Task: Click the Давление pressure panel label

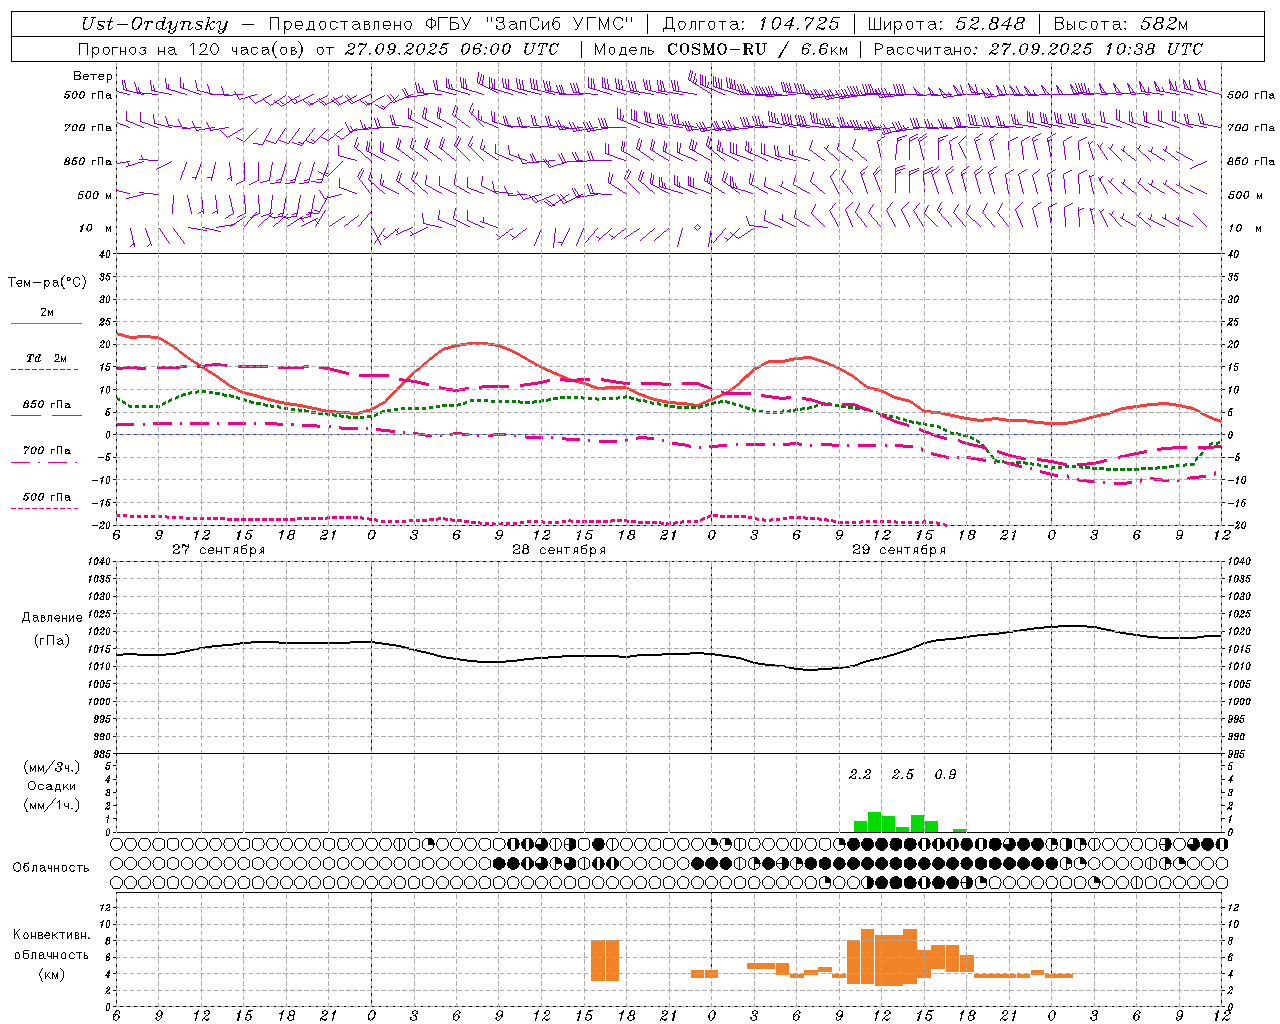Action: [52, 618]
